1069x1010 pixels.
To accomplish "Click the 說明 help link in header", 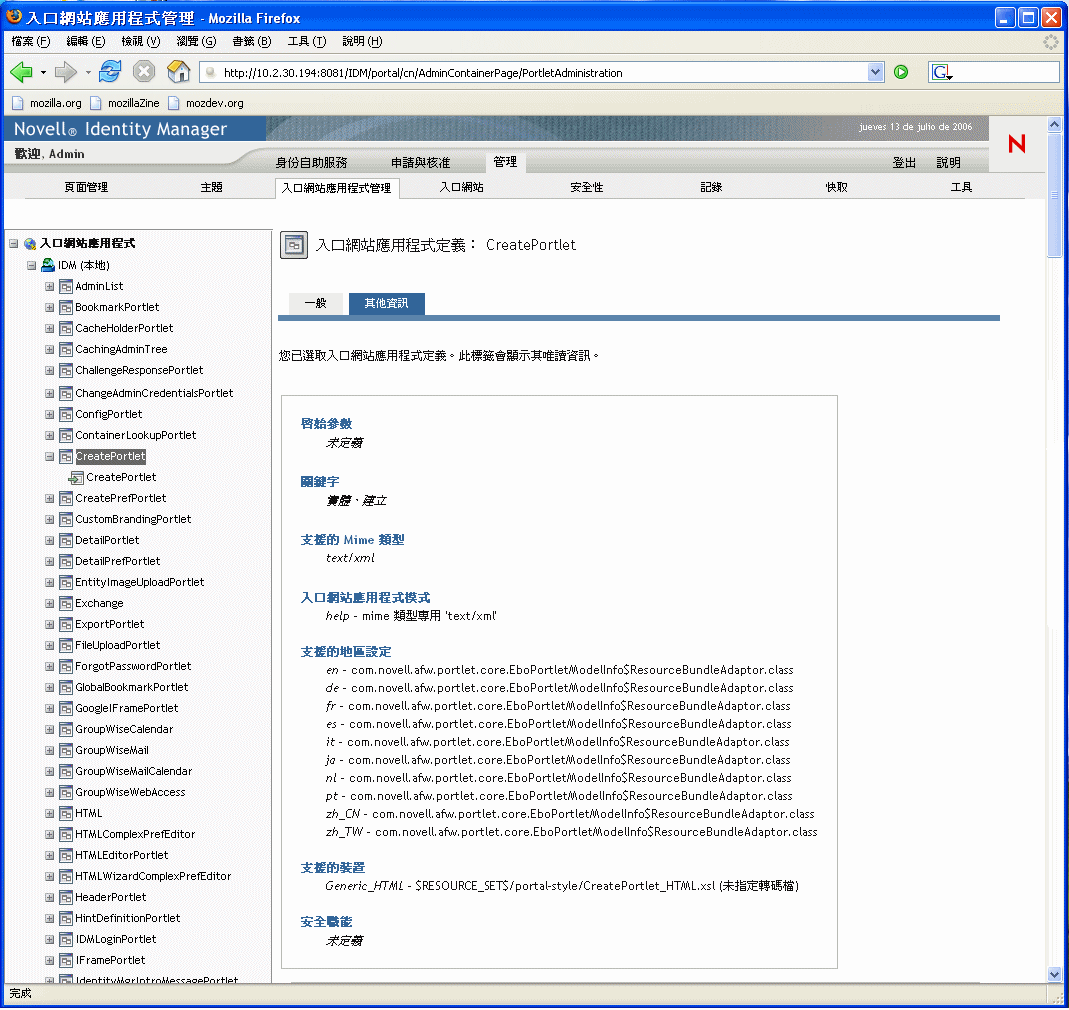I will [x=948, y=163].
